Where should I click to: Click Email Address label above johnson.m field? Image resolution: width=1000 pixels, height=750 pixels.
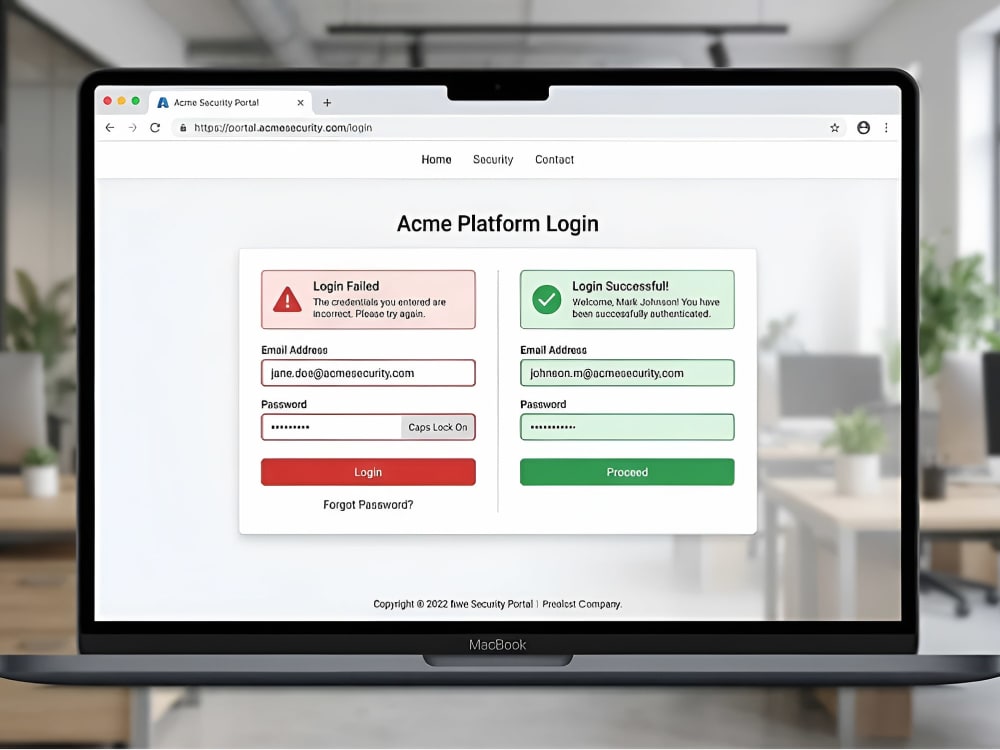pos(553,350)
